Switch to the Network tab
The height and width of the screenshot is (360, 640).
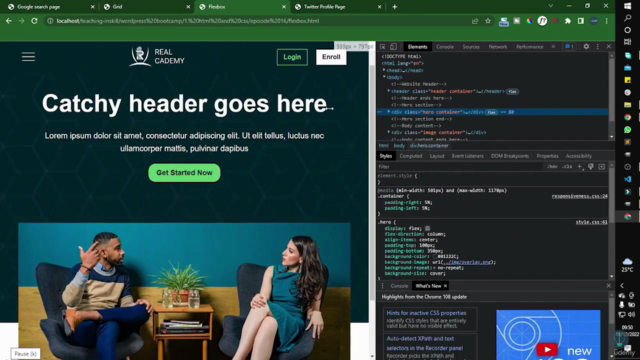(498, 47)
